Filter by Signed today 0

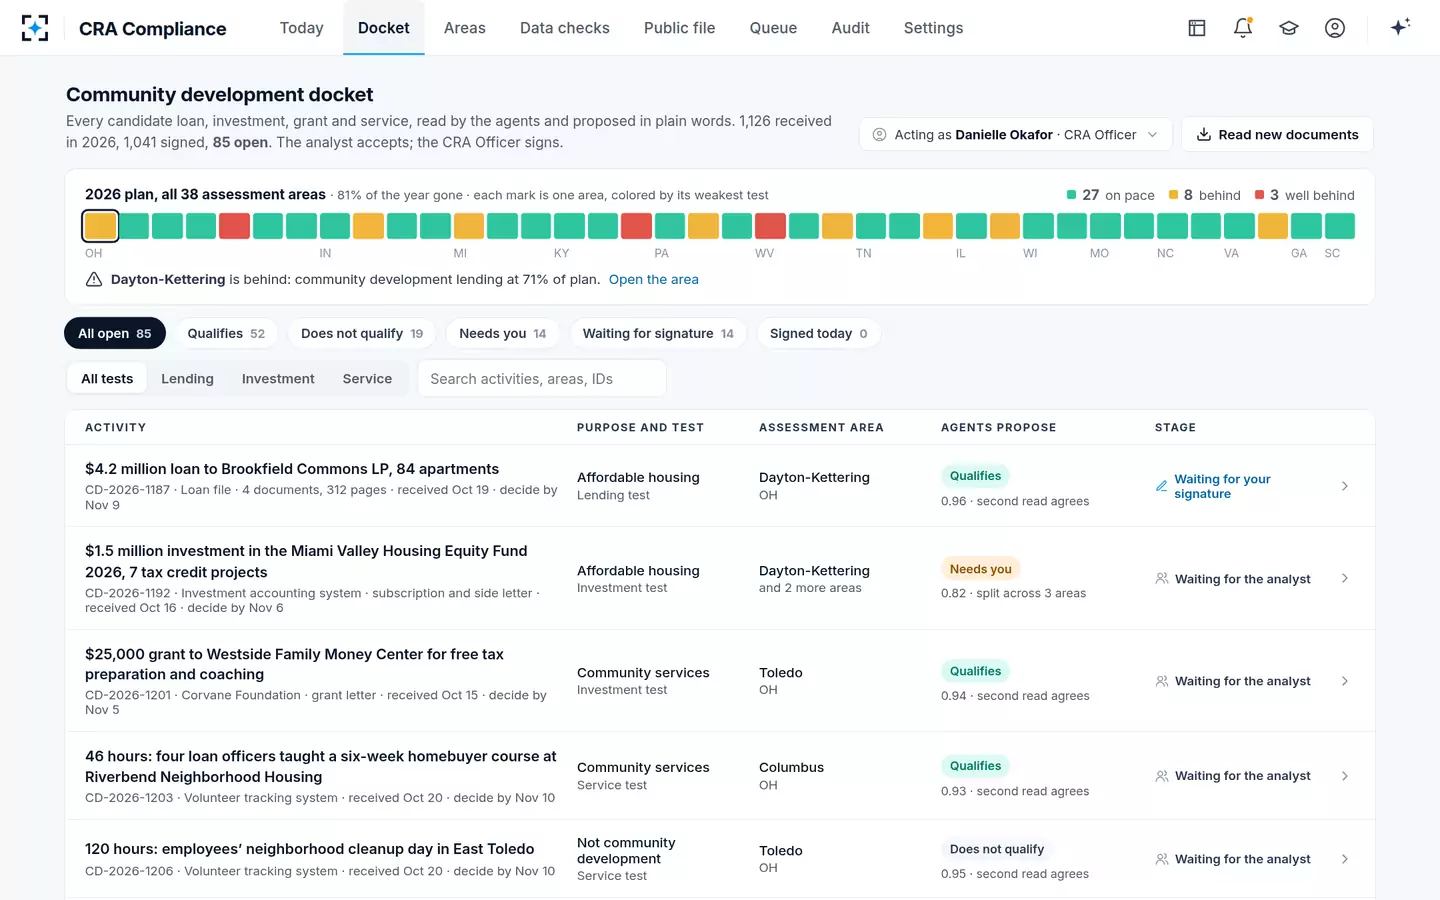[819, 333]
